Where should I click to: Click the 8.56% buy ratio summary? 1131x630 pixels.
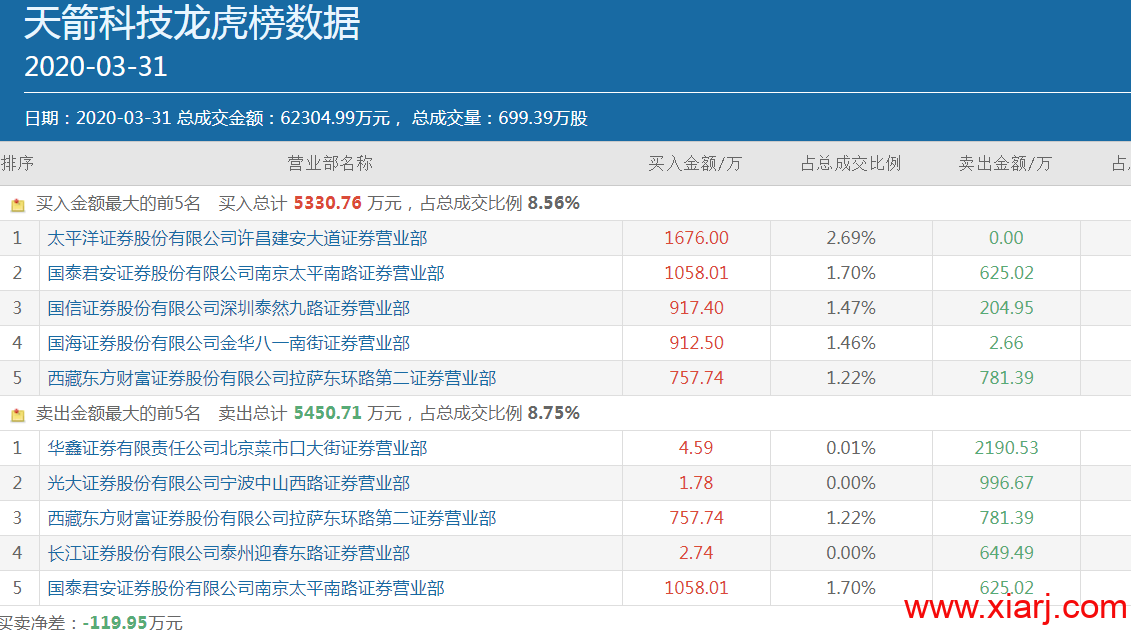tap(553, 204)
